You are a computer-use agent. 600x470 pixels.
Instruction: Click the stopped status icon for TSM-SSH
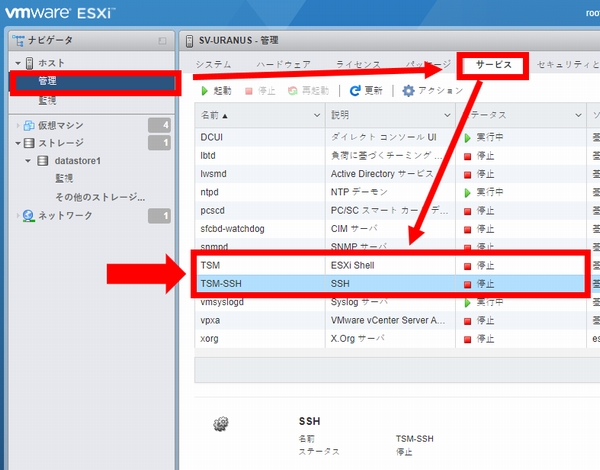467,284
